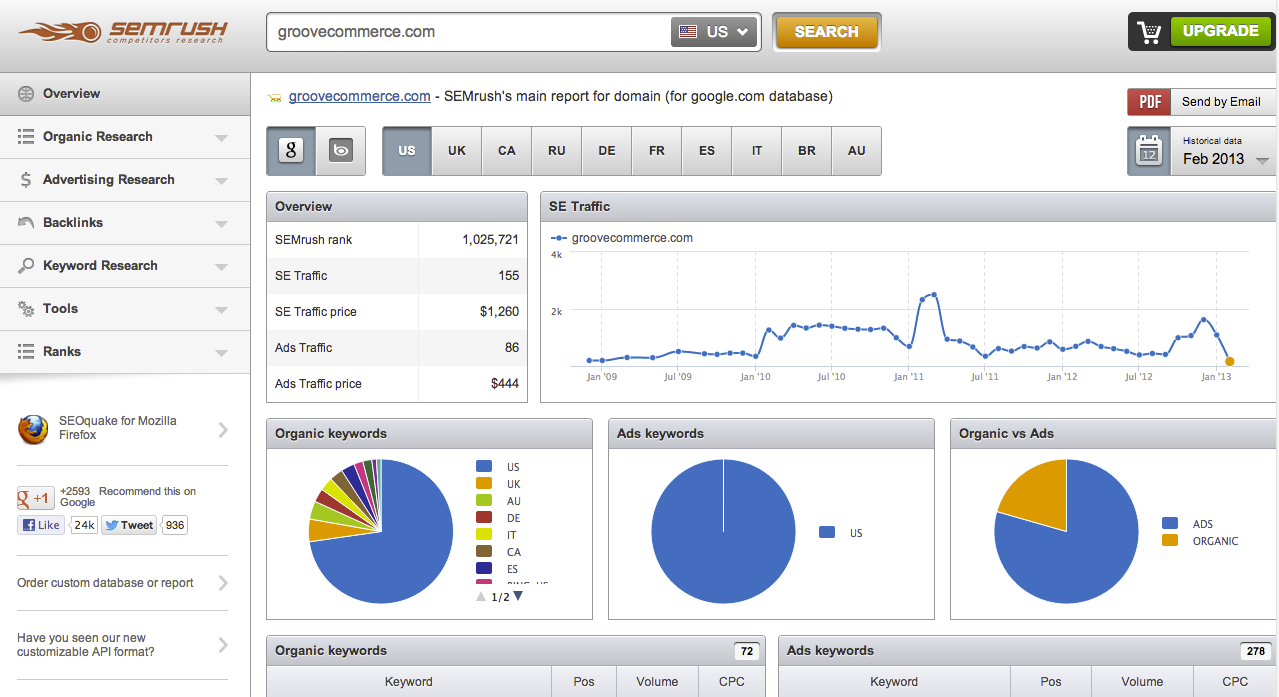Click the groovecommerce.com legend entry in SE Traffic chart
1279x697 pixels.
[622, 238]
